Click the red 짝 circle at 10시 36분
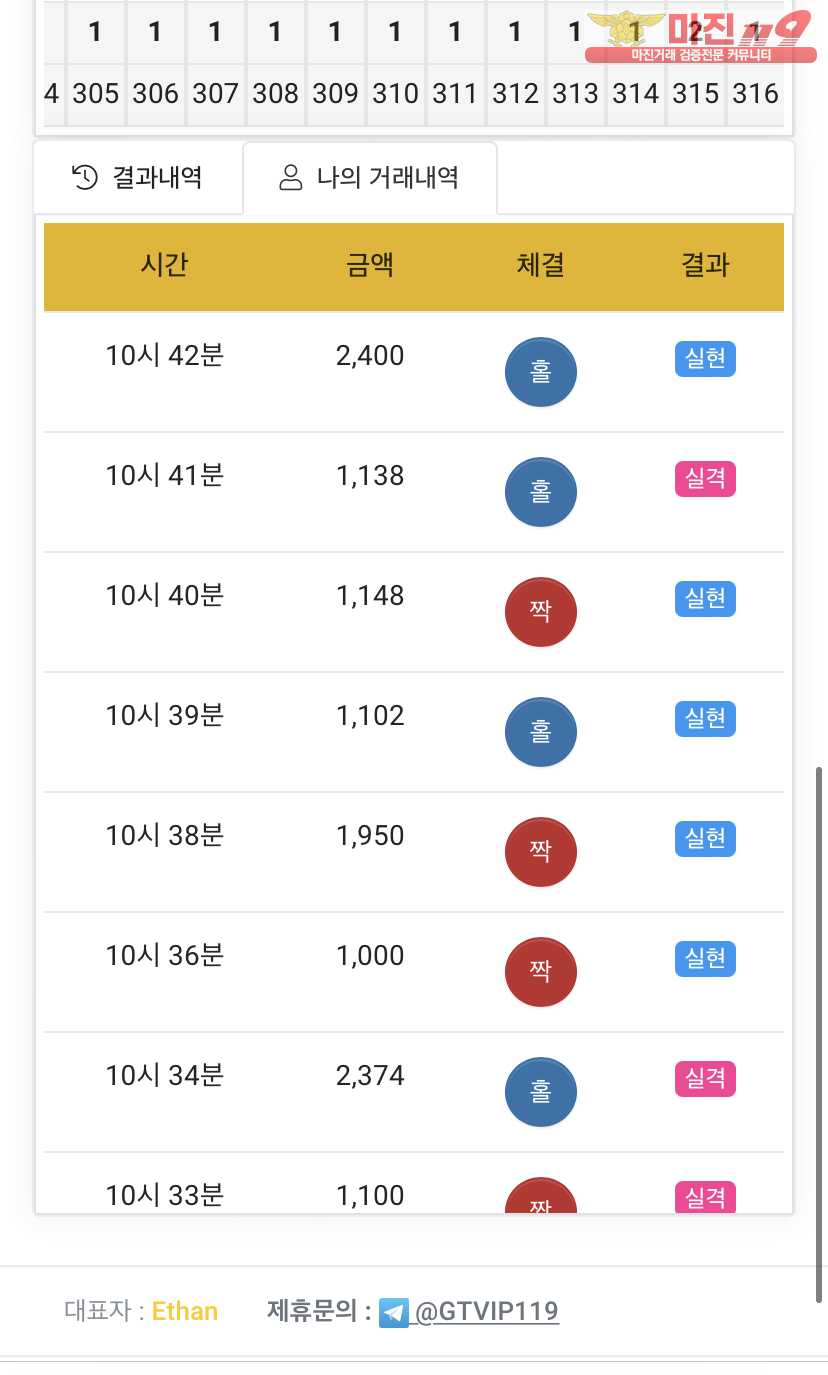 (541, 972)
